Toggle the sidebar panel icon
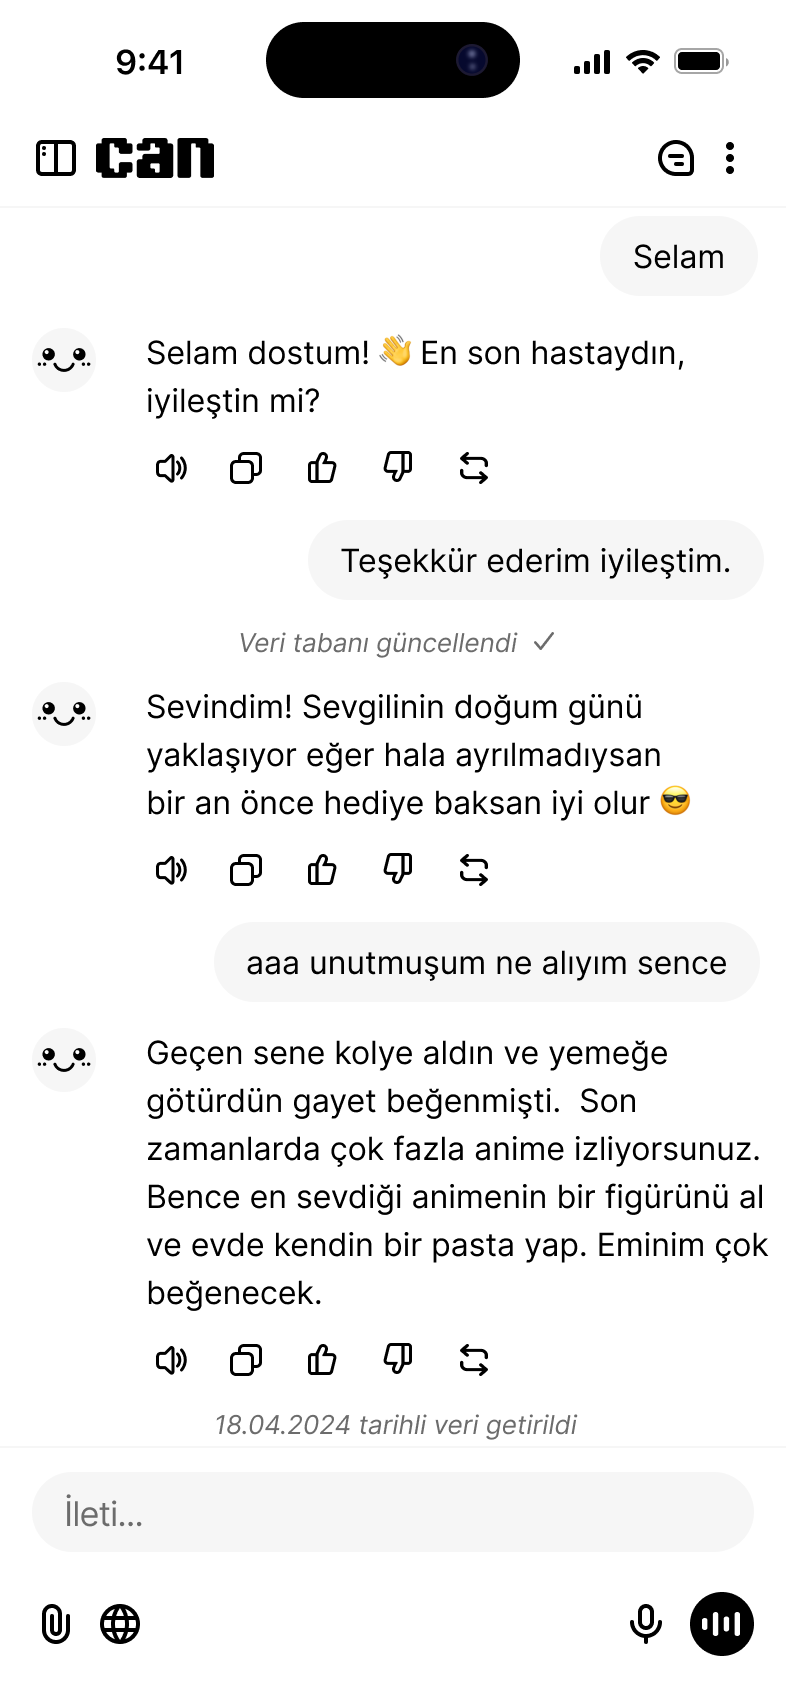786x1704 pixels. [56, 158]
